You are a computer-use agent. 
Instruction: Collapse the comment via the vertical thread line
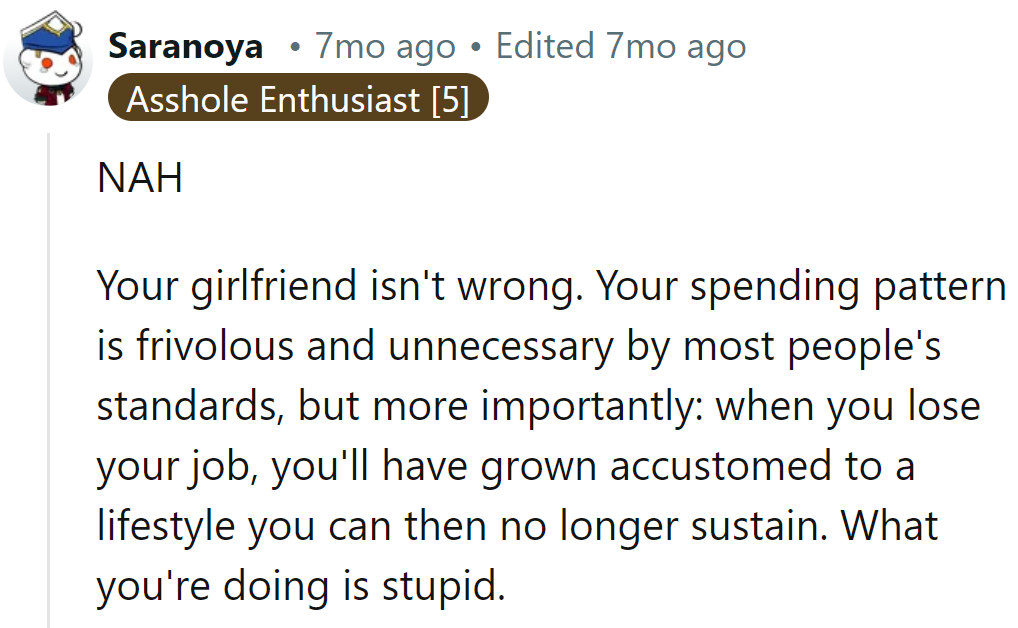tap(48, 380)
